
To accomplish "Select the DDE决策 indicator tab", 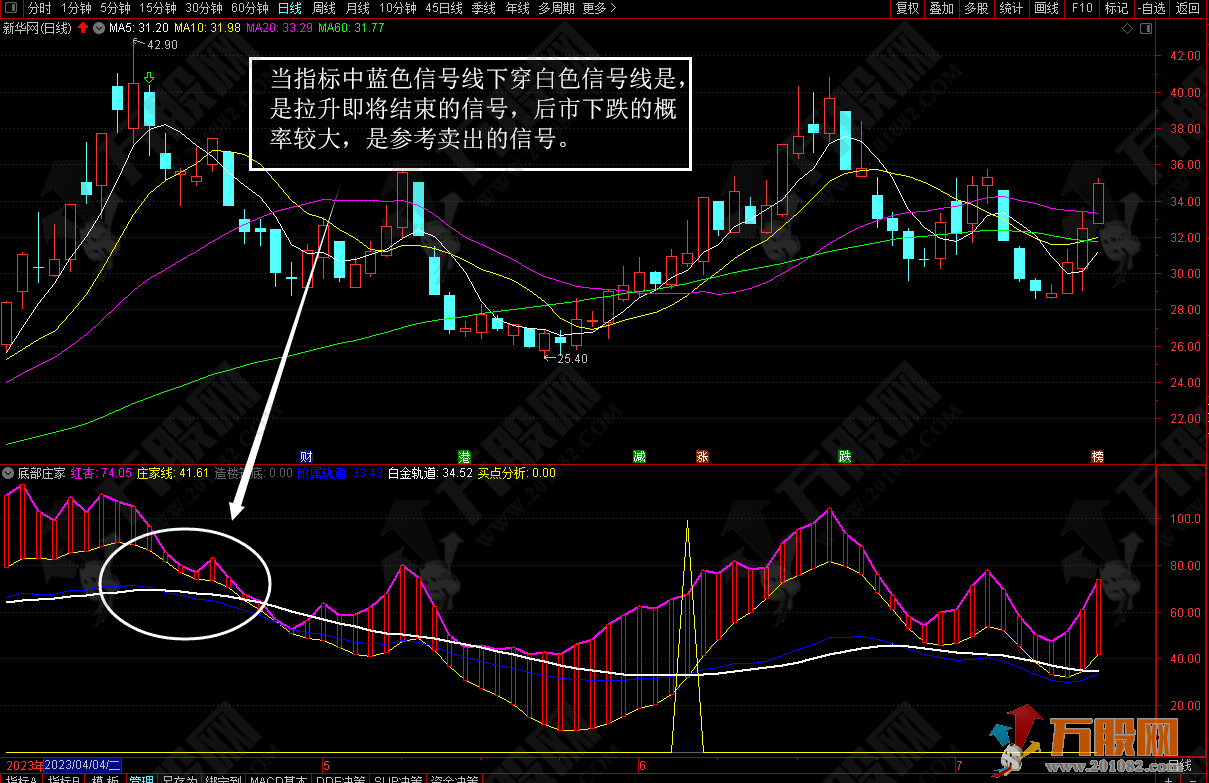I will pos(342,778).
